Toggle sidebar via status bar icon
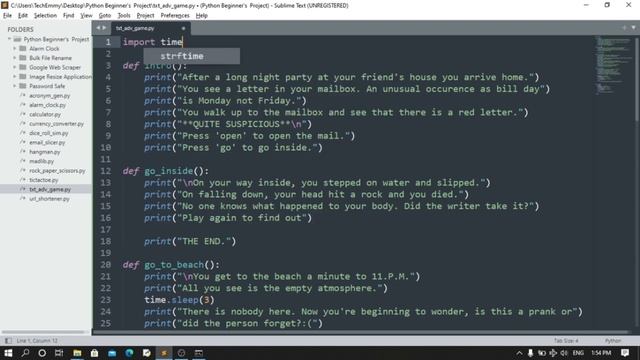 pyautogui.click(x=8, y=340)
